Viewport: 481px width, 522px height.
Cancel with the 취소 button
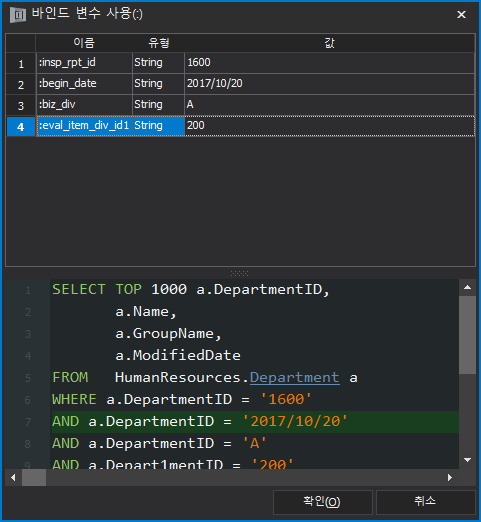[x=425, y=502]
